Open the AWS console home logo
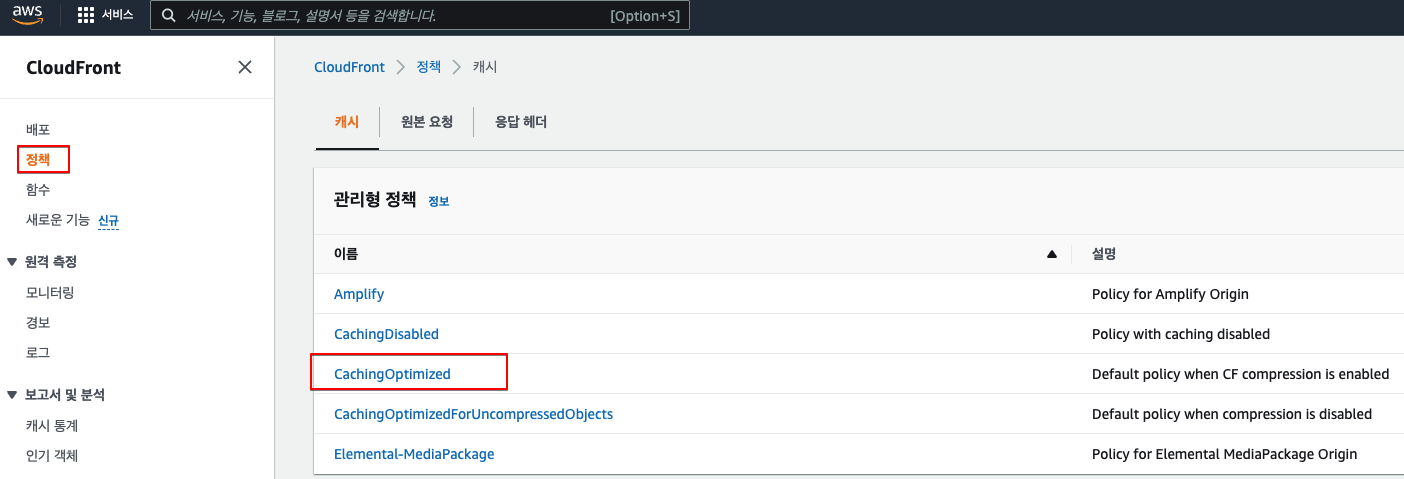This screenshot has width=1404, height=479. click(27, 16)
